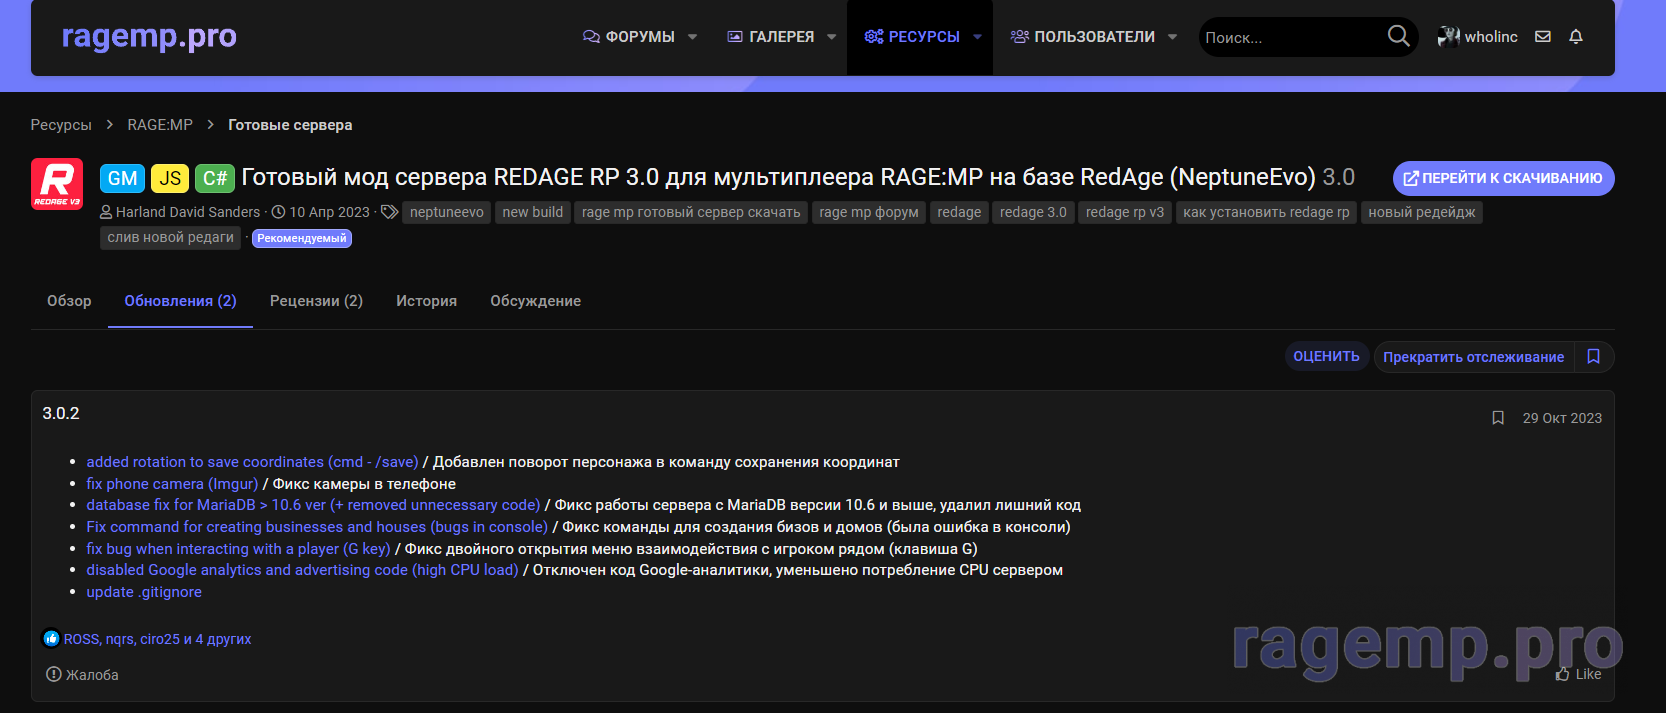Viewport: 1666px width, 713px height.
Task: Select the neptuneevo tag
Action: pyautogui.click(x=447, y=212)
